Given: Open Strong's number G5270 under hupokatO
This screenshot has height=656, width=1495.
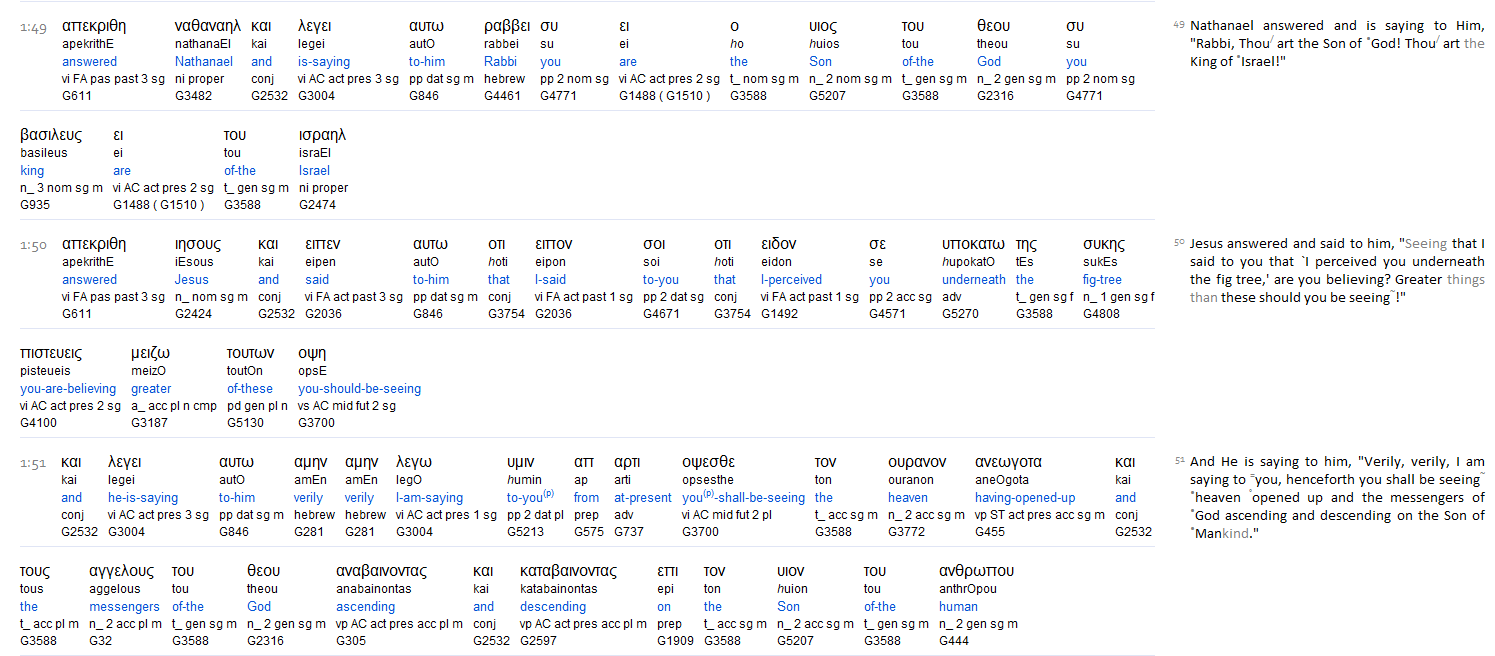Looking at the screenshot, I should pos(962,314).
